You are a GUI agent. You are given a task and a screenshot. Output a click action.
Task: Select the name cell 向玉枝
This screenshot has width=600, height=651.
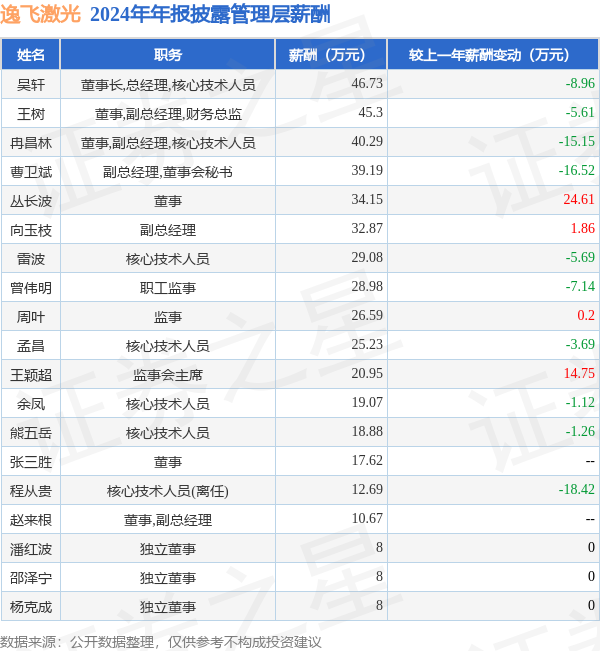point(31,230)
